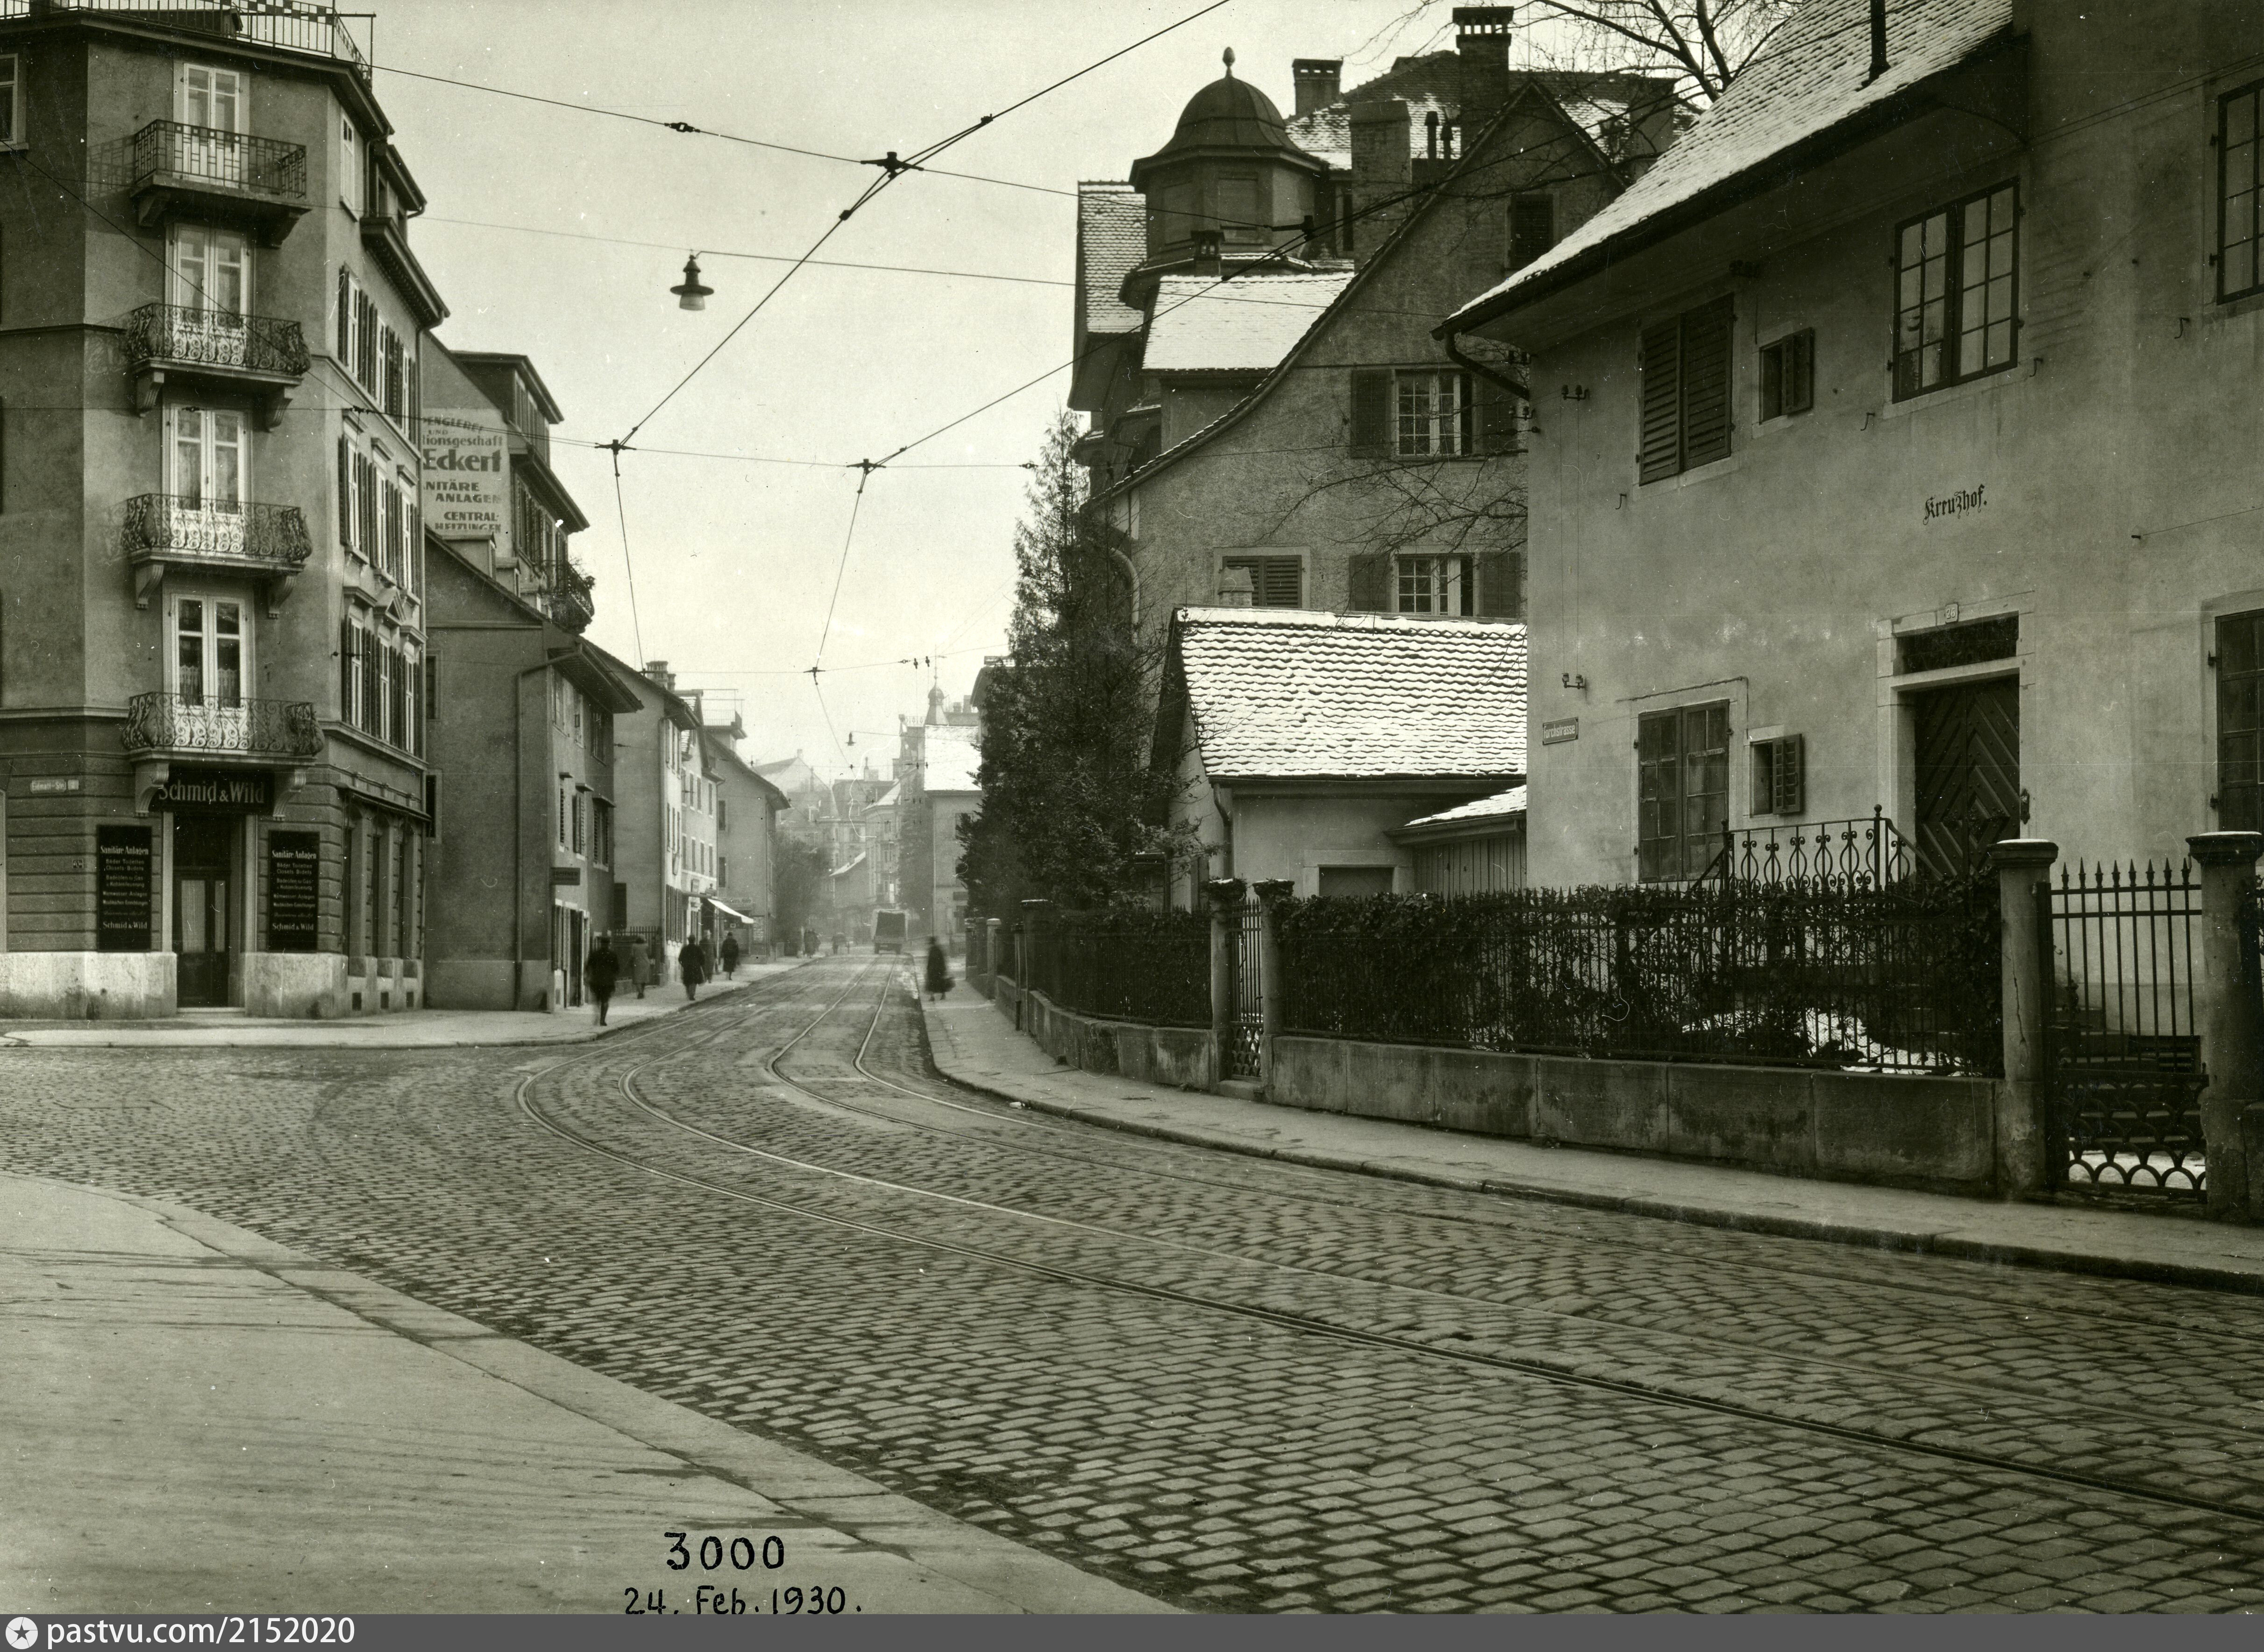The height and width of the screenshot is (1652, 2264).
Task: Click the Kreuzhof wooden entrance door
Action: coord(1965,775)
